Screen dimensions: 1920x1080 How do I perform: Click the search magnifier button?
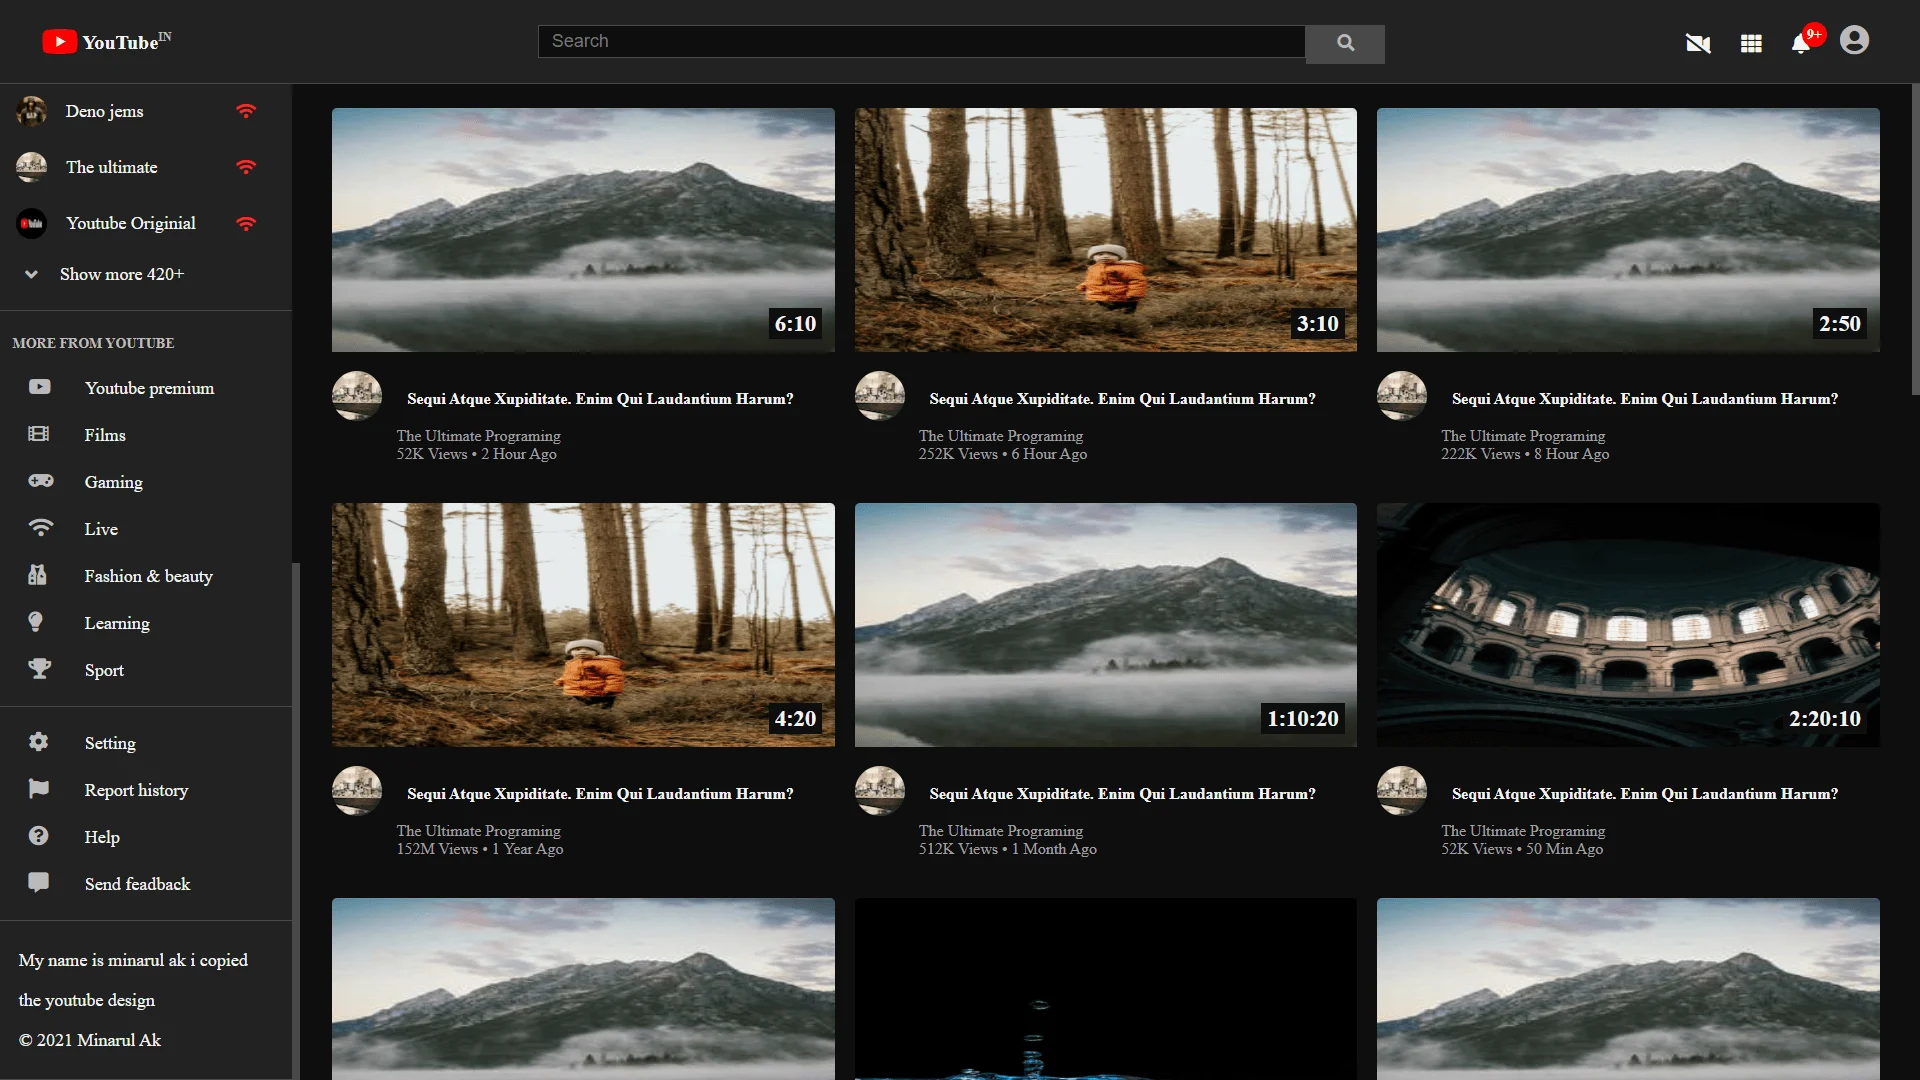tap(1345, 43)
